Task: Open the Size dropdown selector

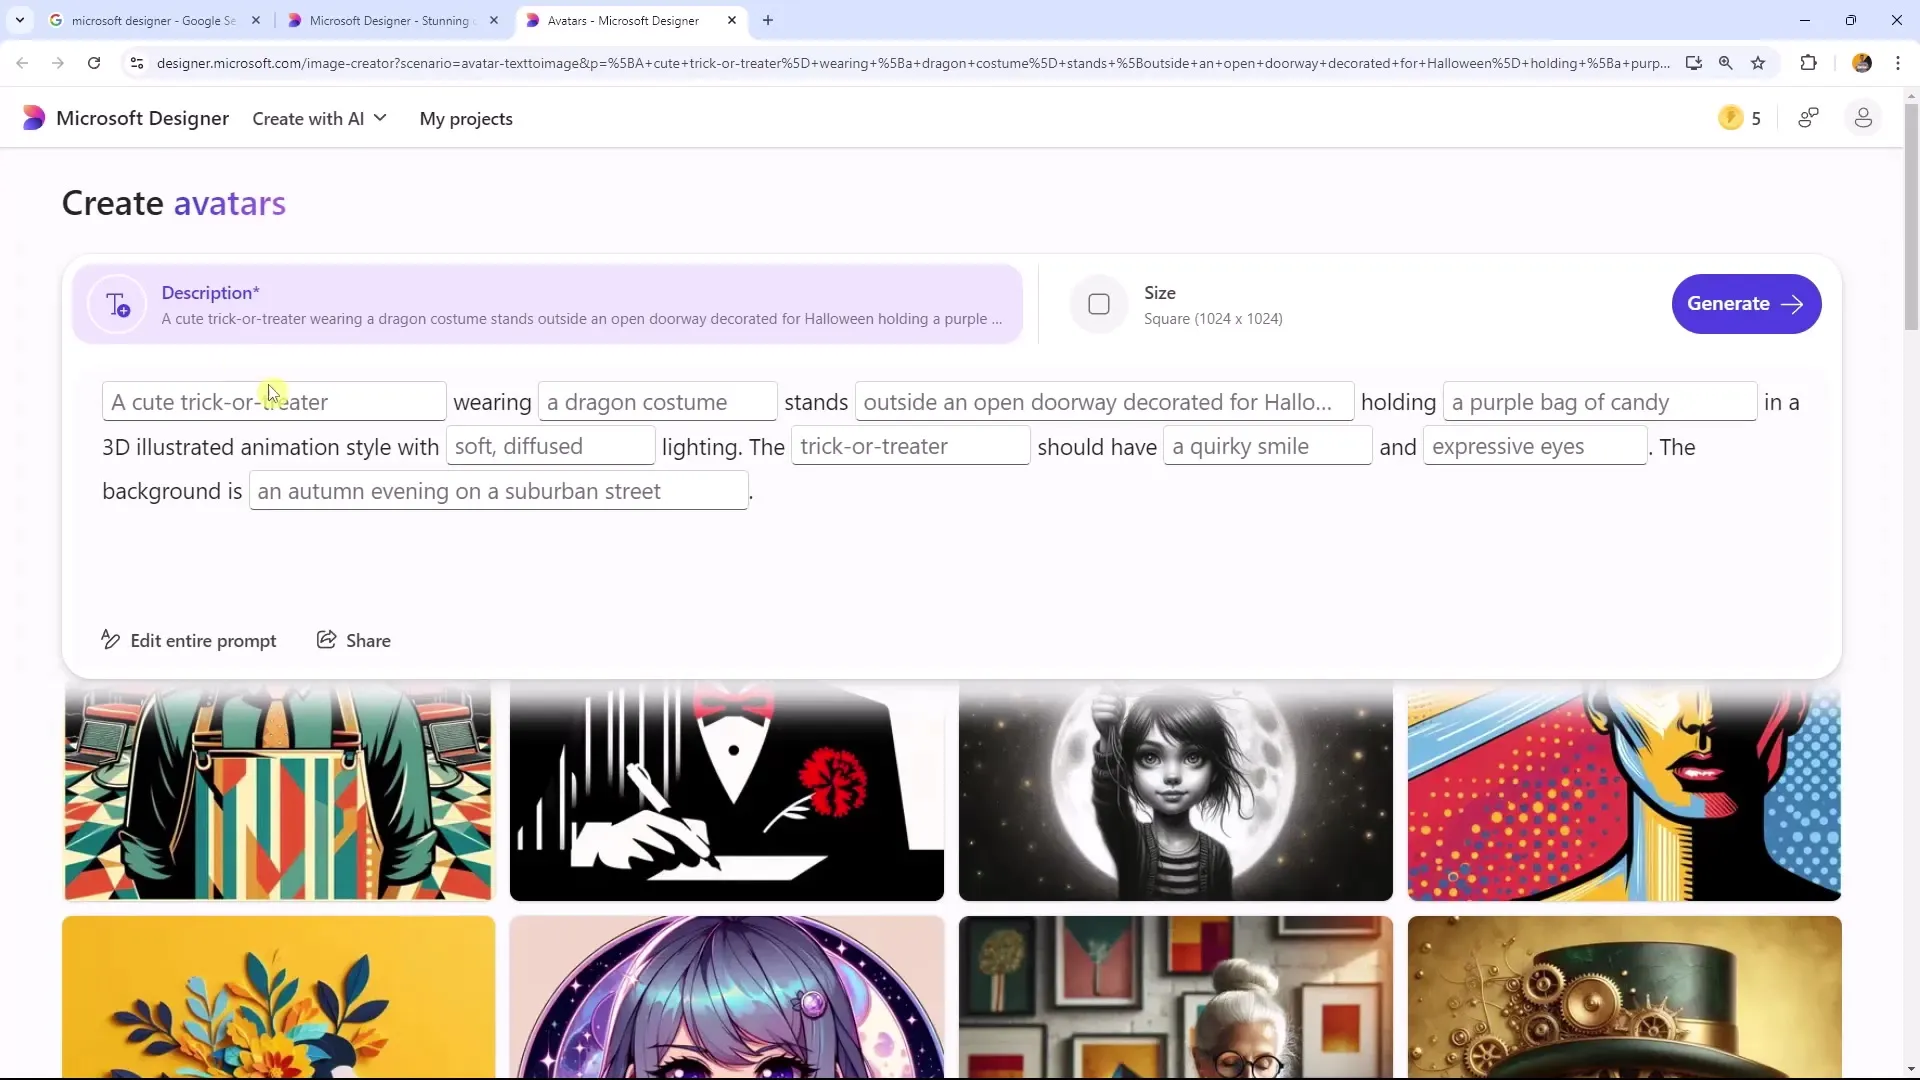Action: click(1187, 303)
